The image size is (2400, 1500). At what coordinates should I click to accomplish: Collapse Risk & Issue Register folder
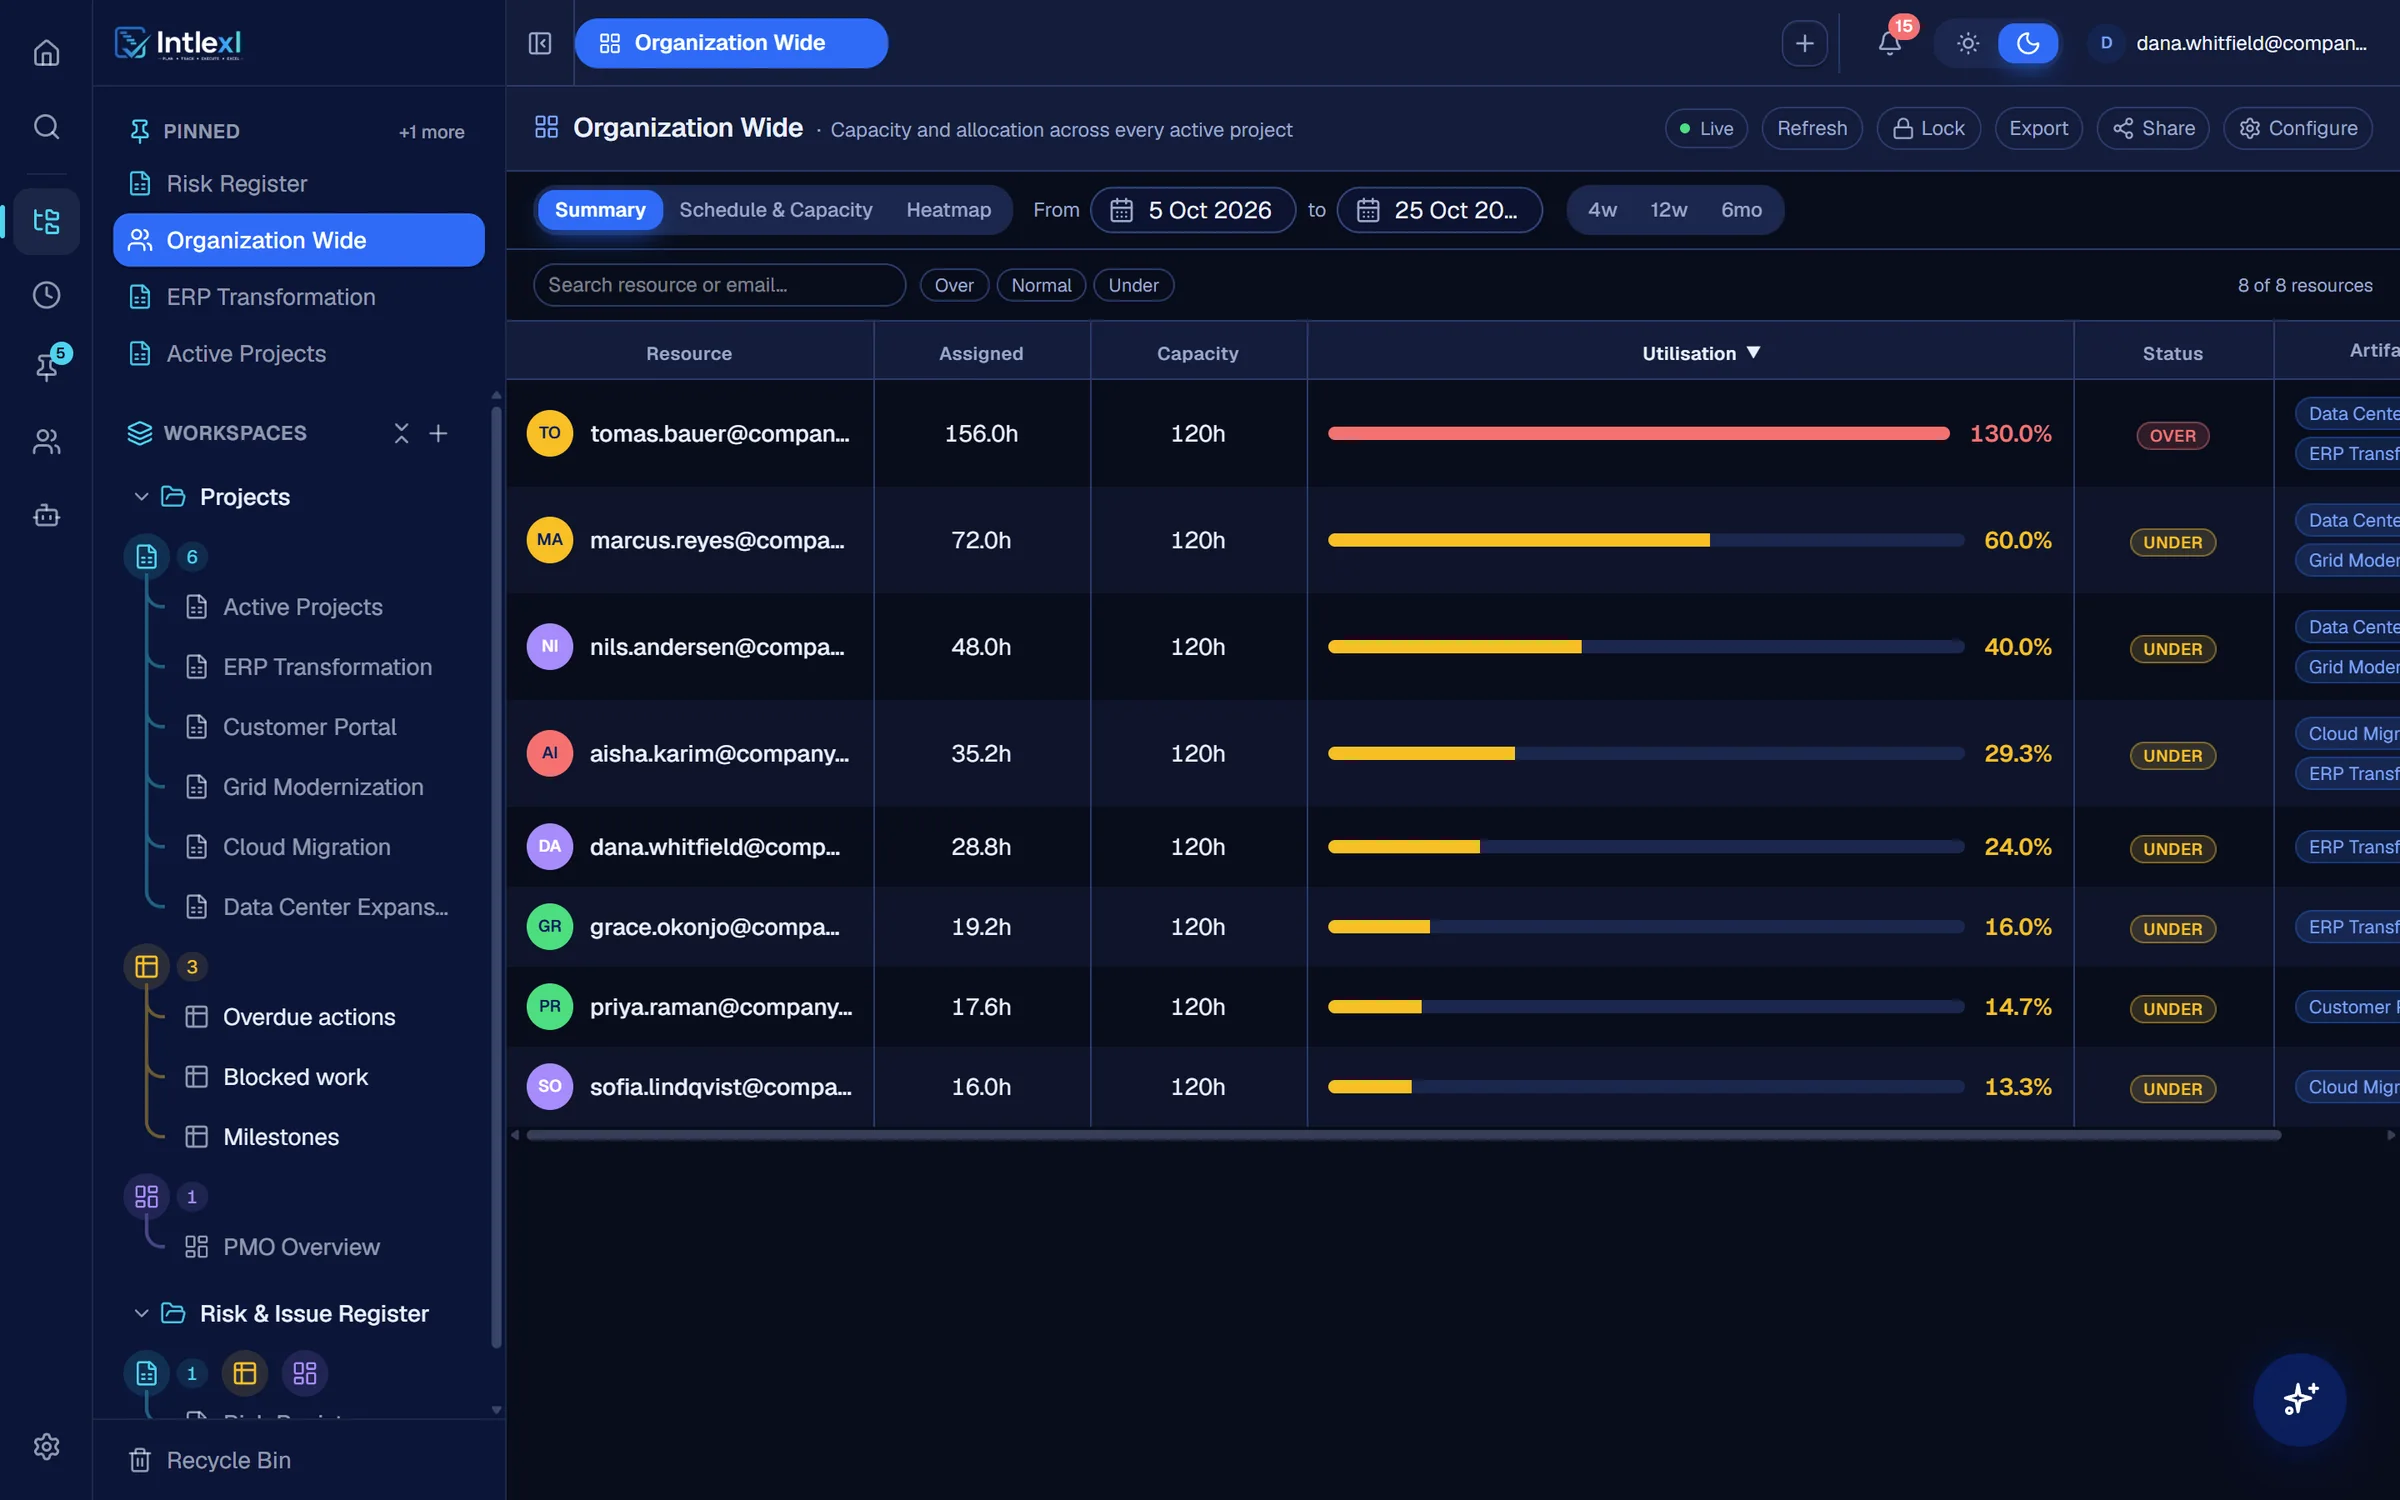coord(141,1313)
